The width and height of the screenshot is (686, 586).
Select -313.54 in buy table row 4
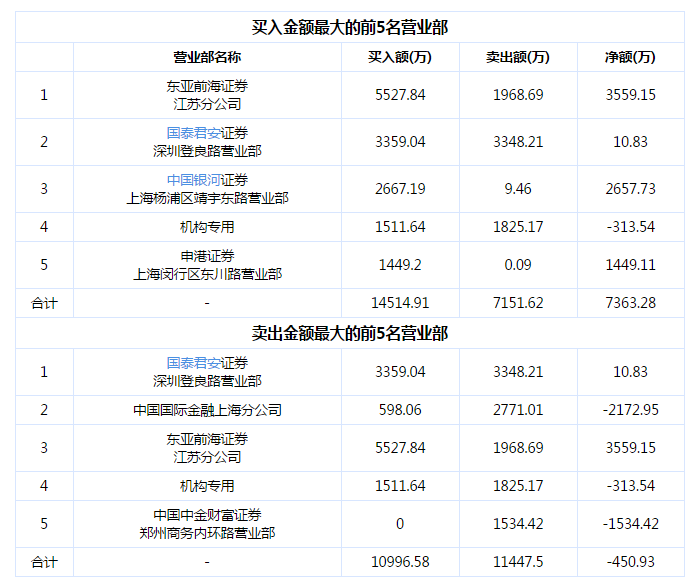click(630, 227)
